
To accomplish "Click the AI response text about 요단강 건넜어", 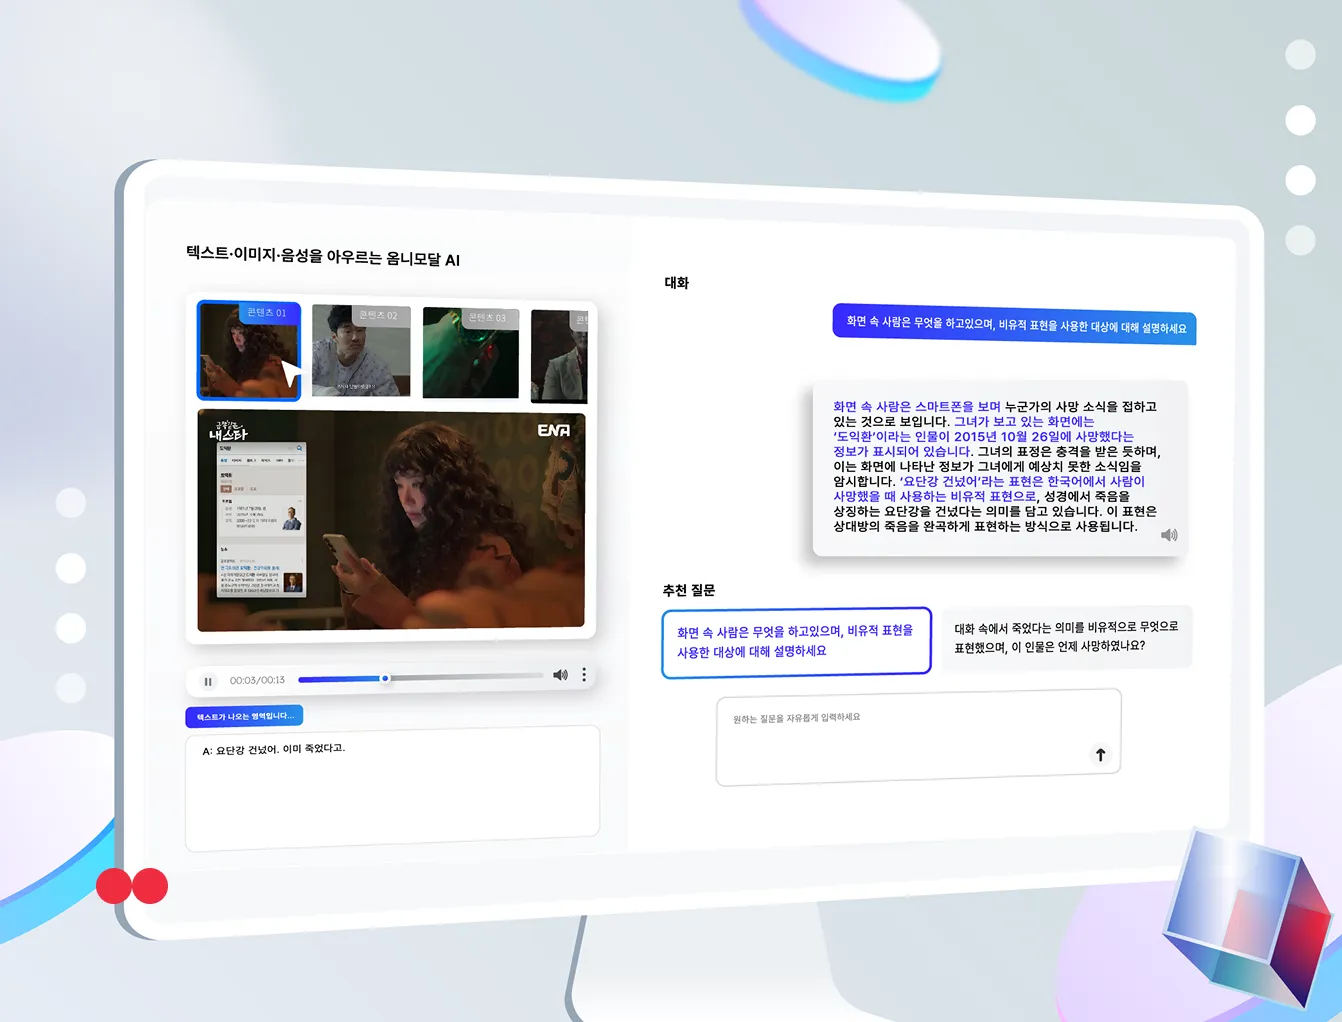I will coord(997,467).
